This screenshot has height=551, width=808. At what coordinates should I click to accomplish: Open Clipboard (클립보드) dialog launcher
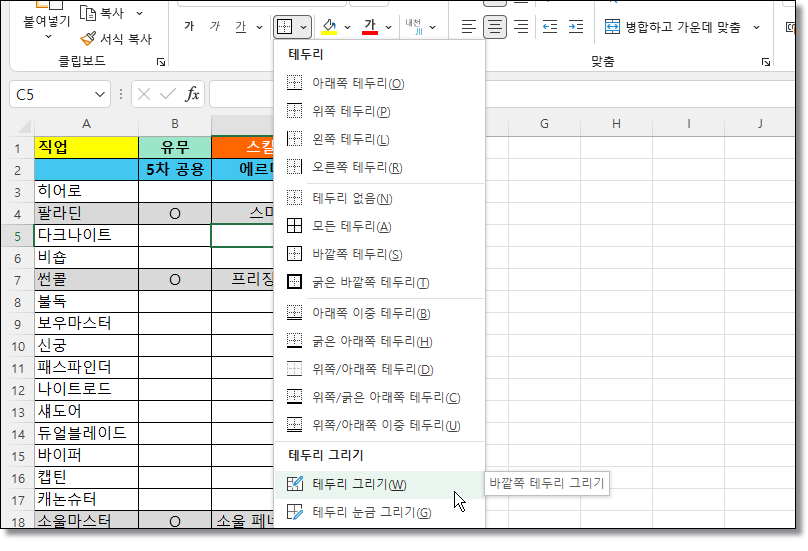(161, 62)
